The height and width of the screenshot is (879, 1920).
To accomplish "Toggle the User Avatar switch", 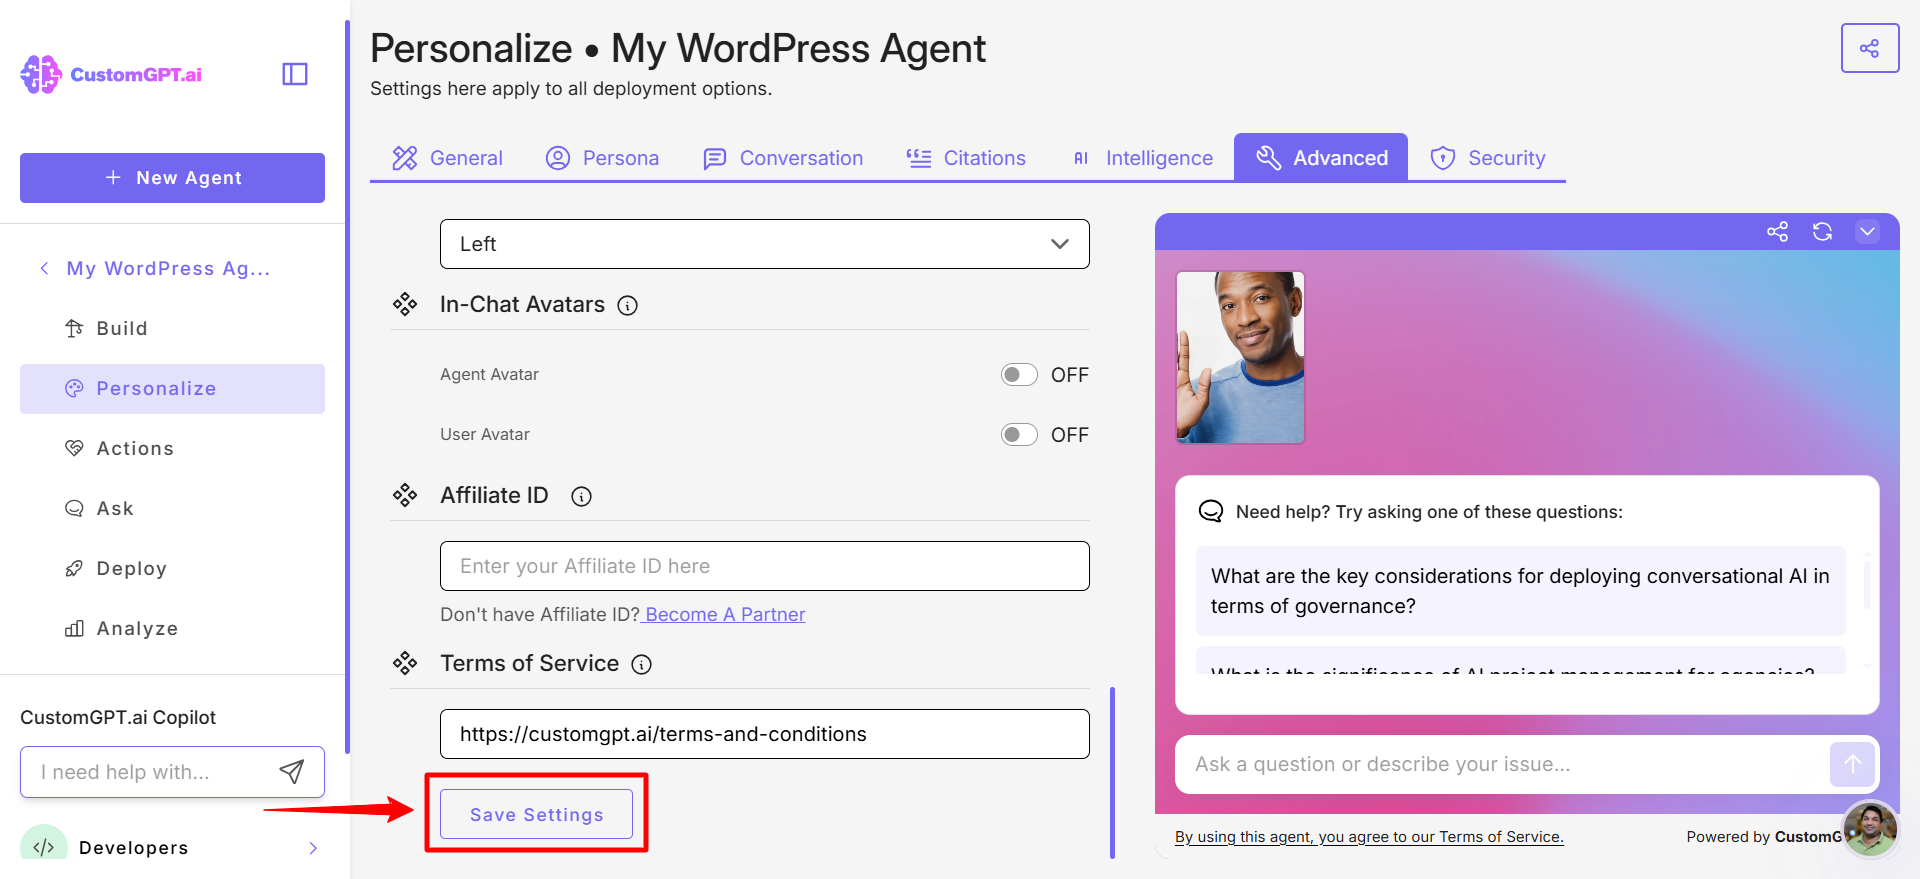I will (x=1019, y=435).
